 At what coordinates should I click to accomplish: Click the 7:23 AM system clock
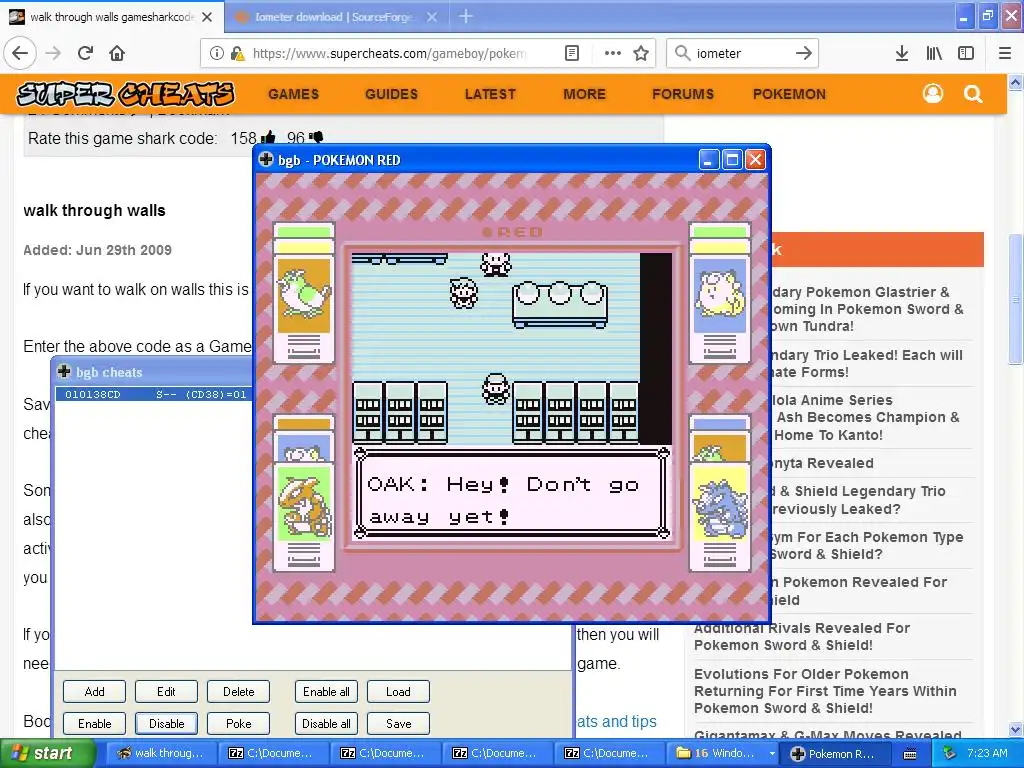coord(987,753)
